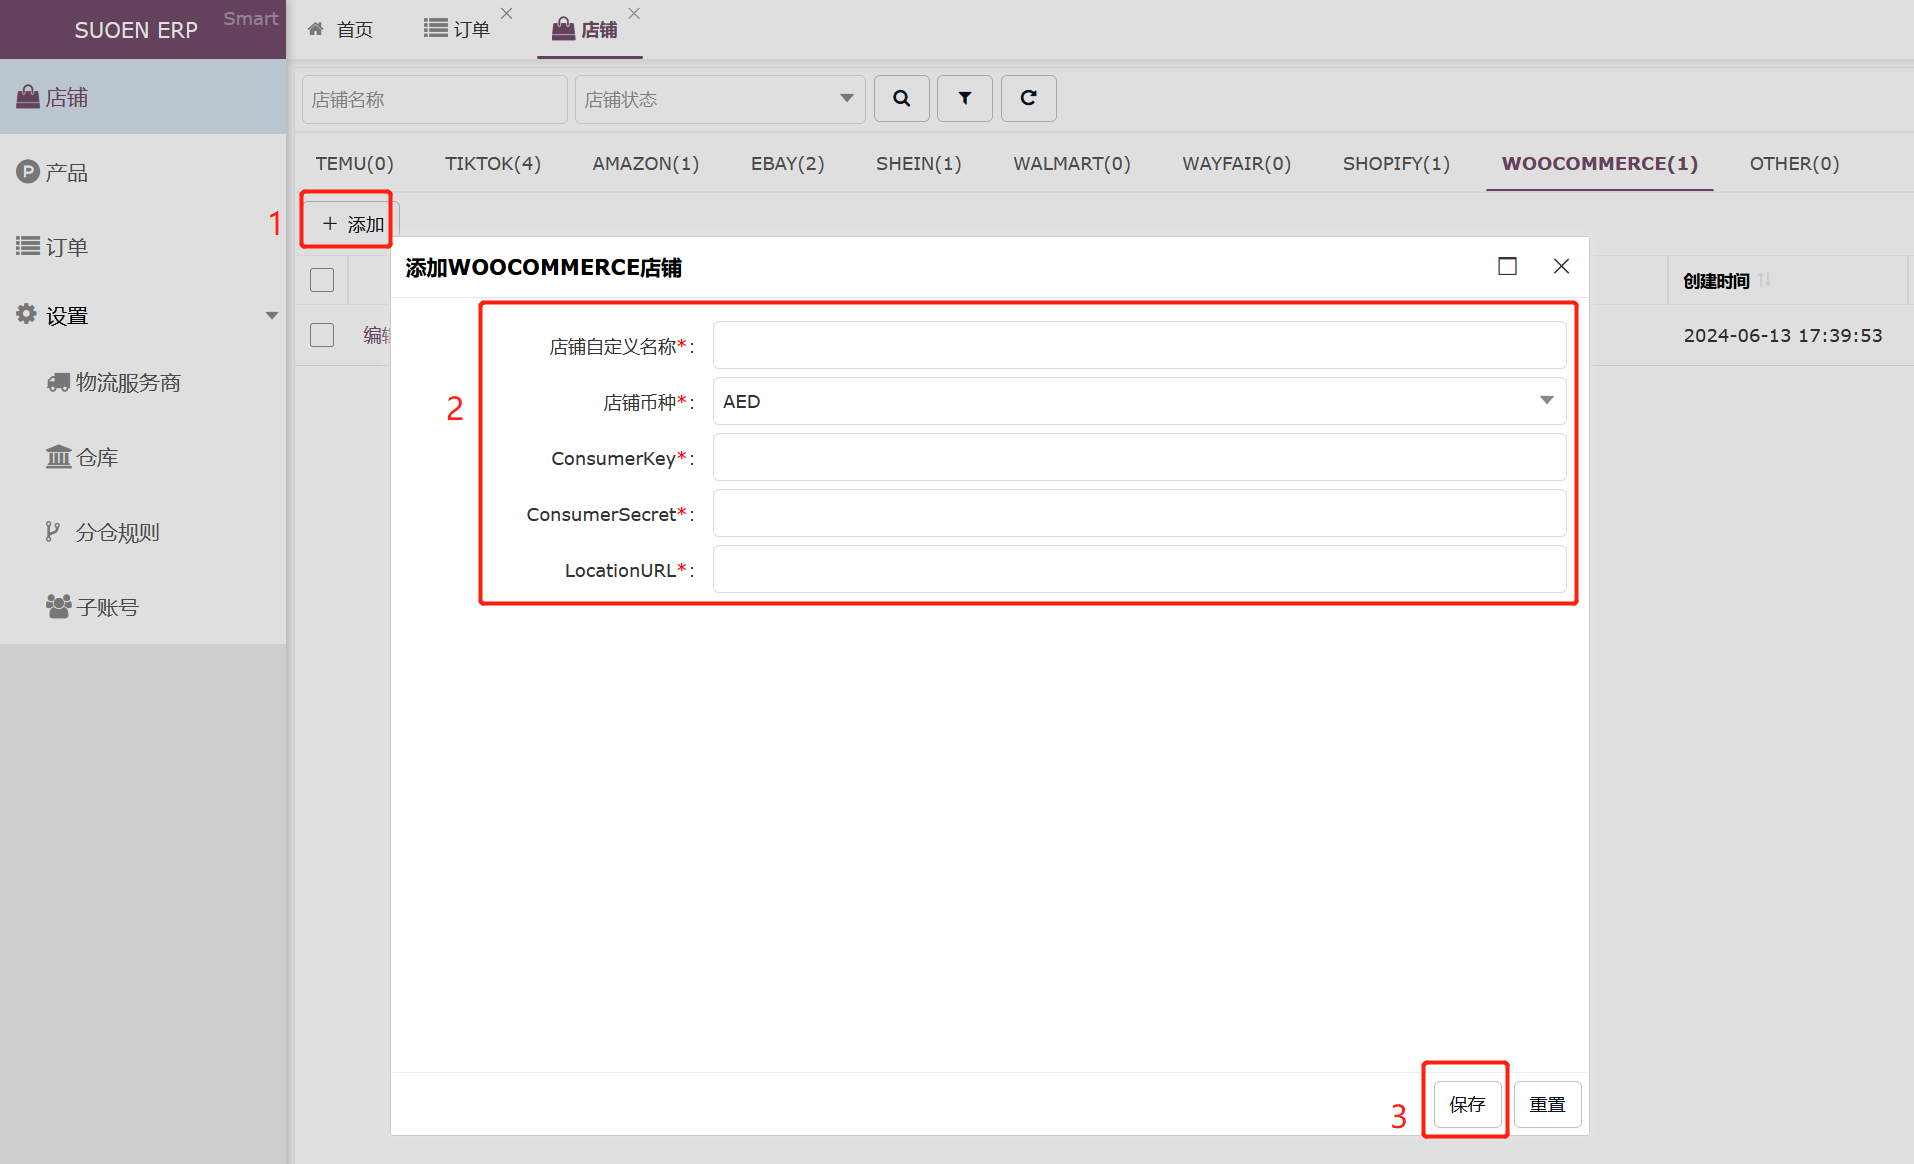
Task: Open 仓库 in the sidebar
Action: coord(143,457)
